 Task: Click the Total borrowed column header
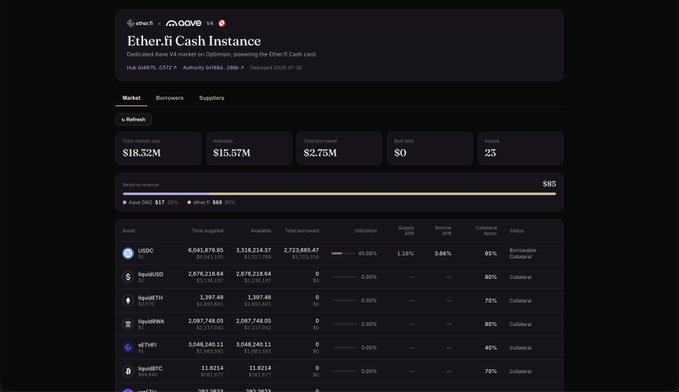(302, 231)
